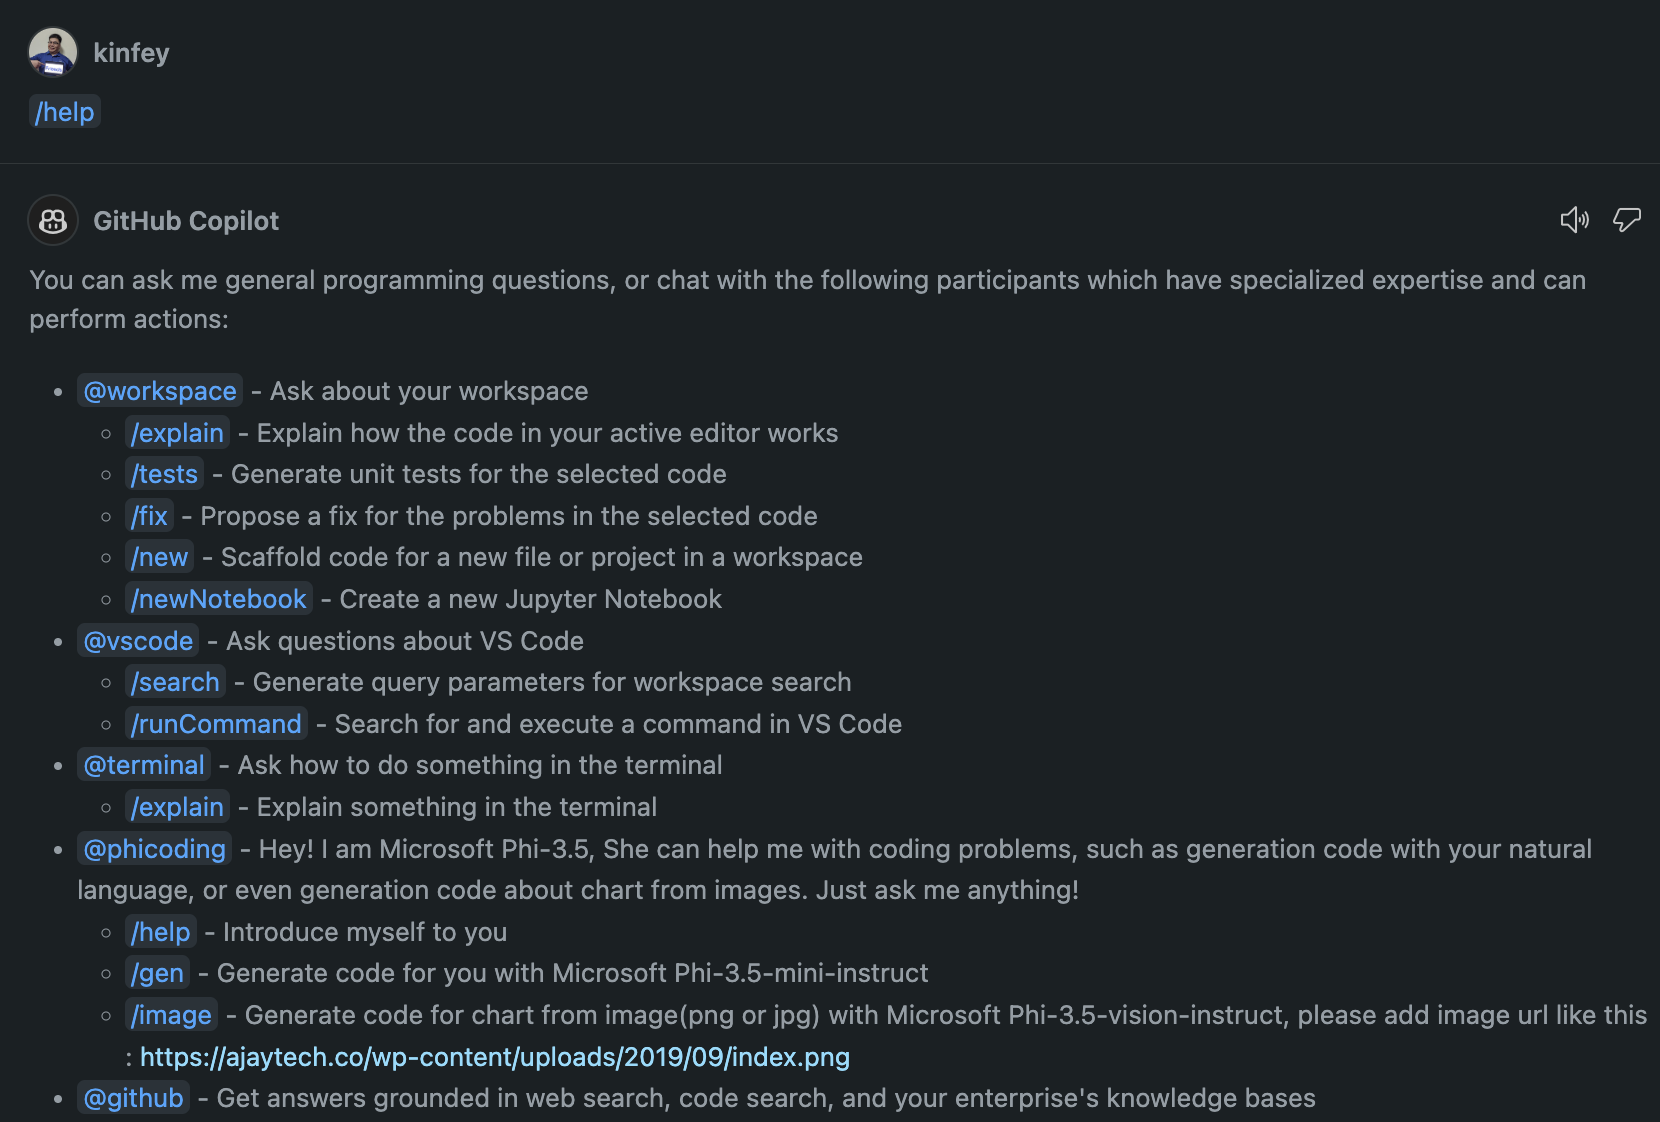The width and height of the screenshot is (1660, 1122).
Task: Open the ajaytech.co index.png URL
Action: coord(495,1057)
